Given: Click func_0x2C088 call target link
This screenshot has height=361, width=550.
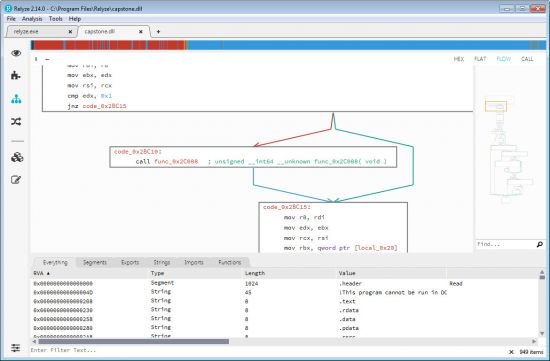Looking at the screenshot, I should click(x=176, y=161).
